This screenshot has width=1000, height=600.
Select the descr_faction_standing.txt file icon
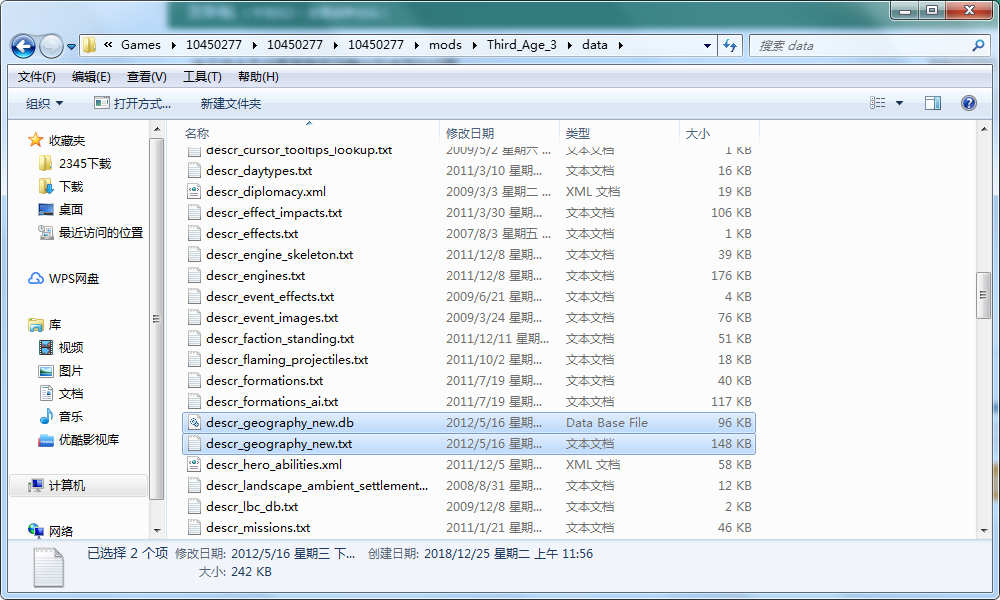click(195, 339)
